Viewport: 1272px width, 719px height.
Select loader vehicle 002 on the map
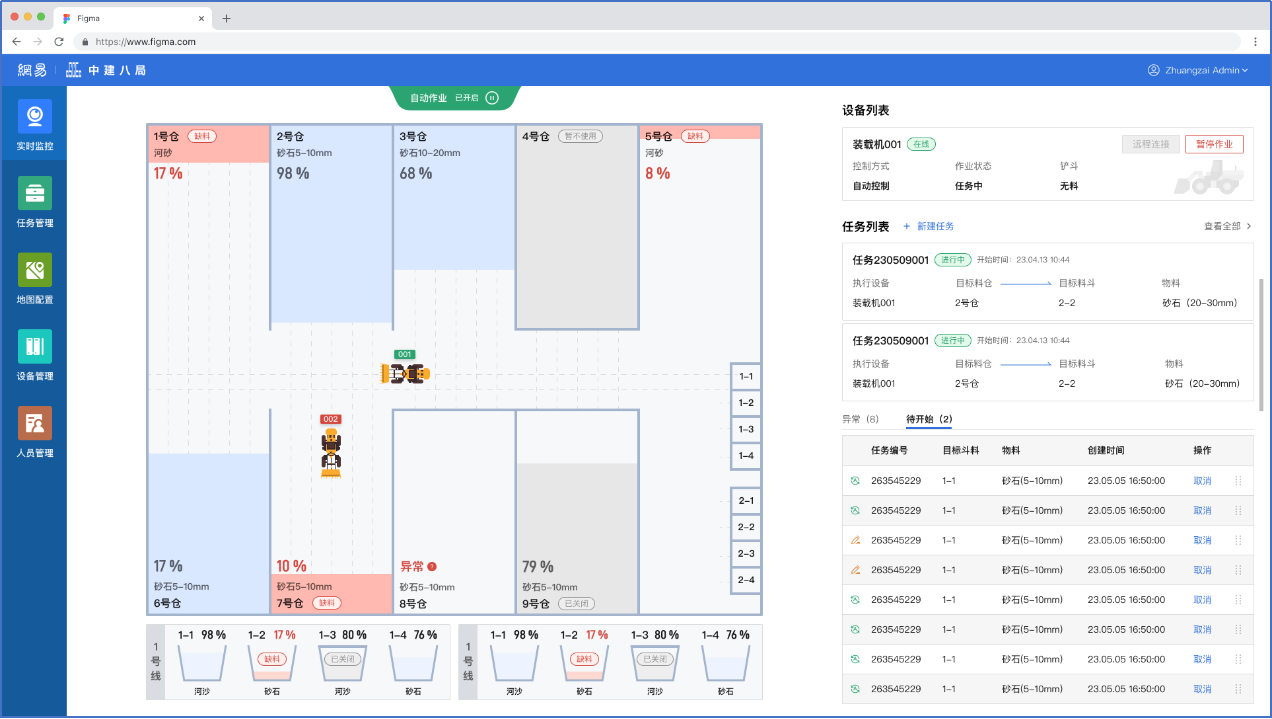(331, 454)
